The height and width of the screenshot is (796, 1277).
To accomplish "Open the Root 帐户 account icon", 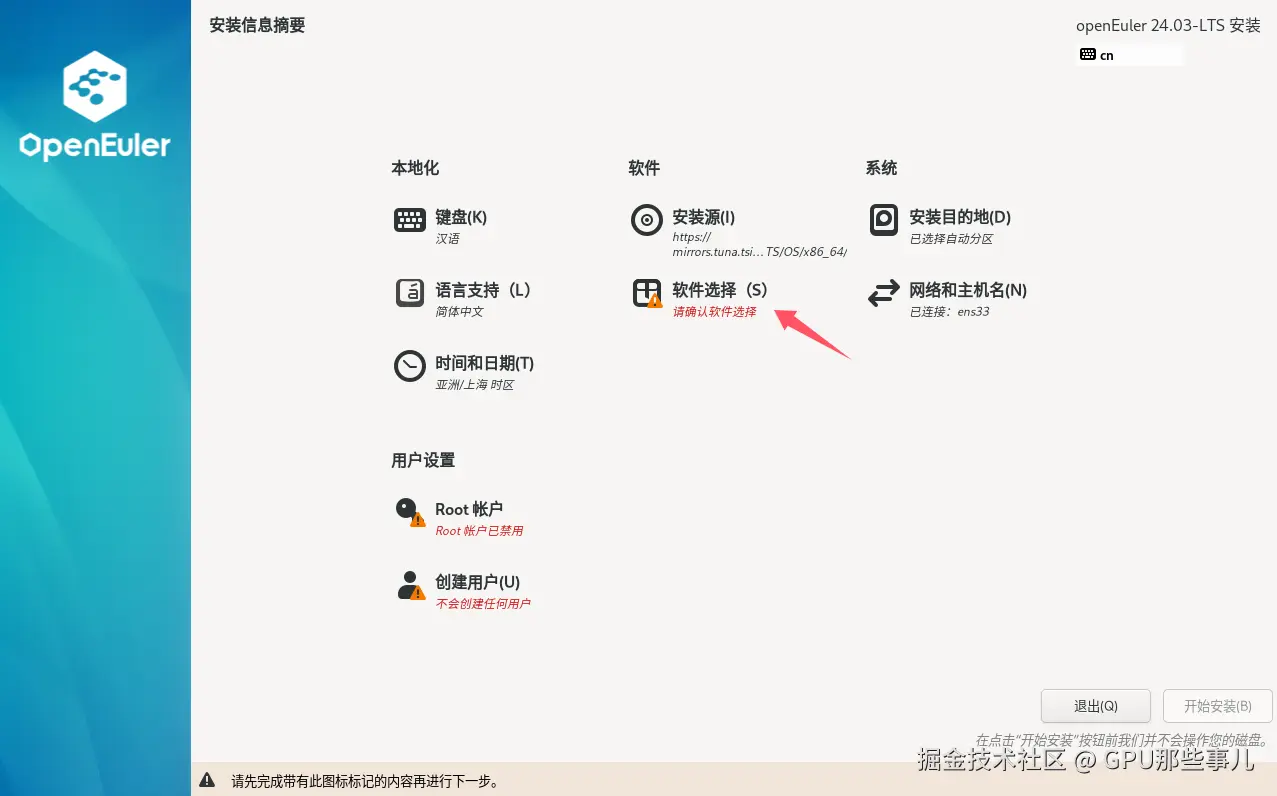I will 409,510.
